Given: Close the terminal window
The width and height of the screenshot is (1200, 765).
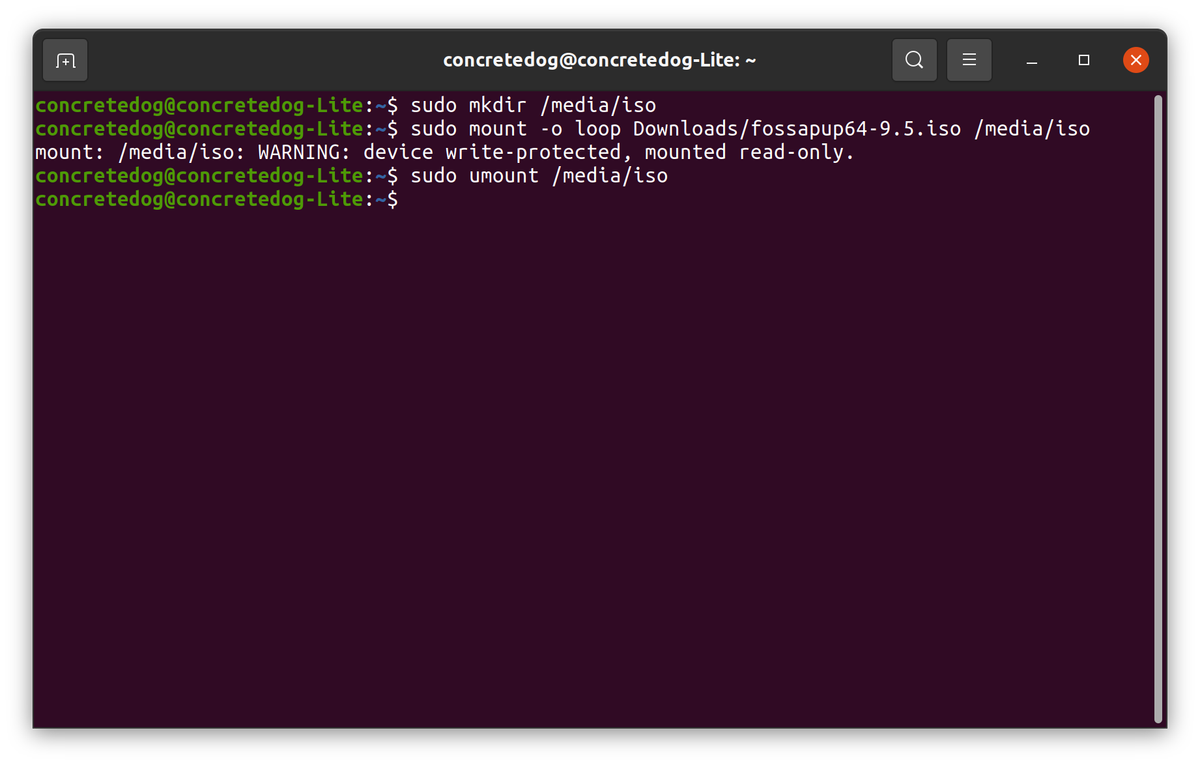Looking at the screenshot, I should point(1135,60).
